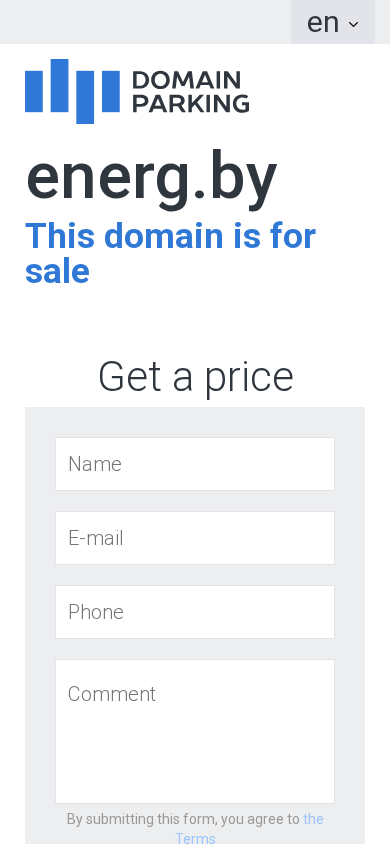Open the "en" language selector
390x844 pixels.
pos(332,22)
